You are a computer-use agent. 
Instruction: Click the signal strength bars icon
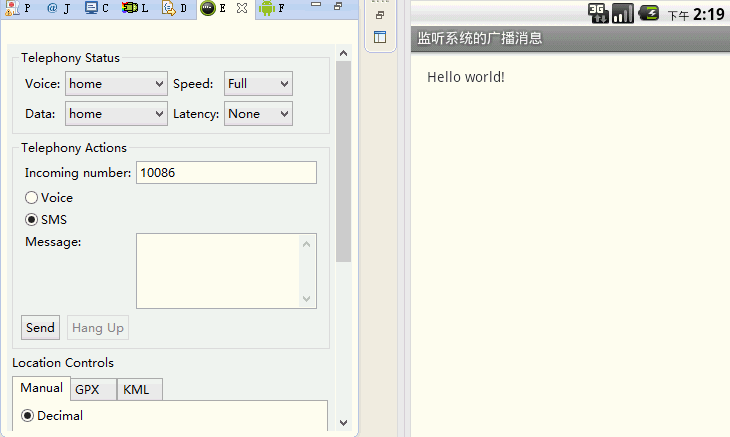pyautogui.click(x=623, y=13)
